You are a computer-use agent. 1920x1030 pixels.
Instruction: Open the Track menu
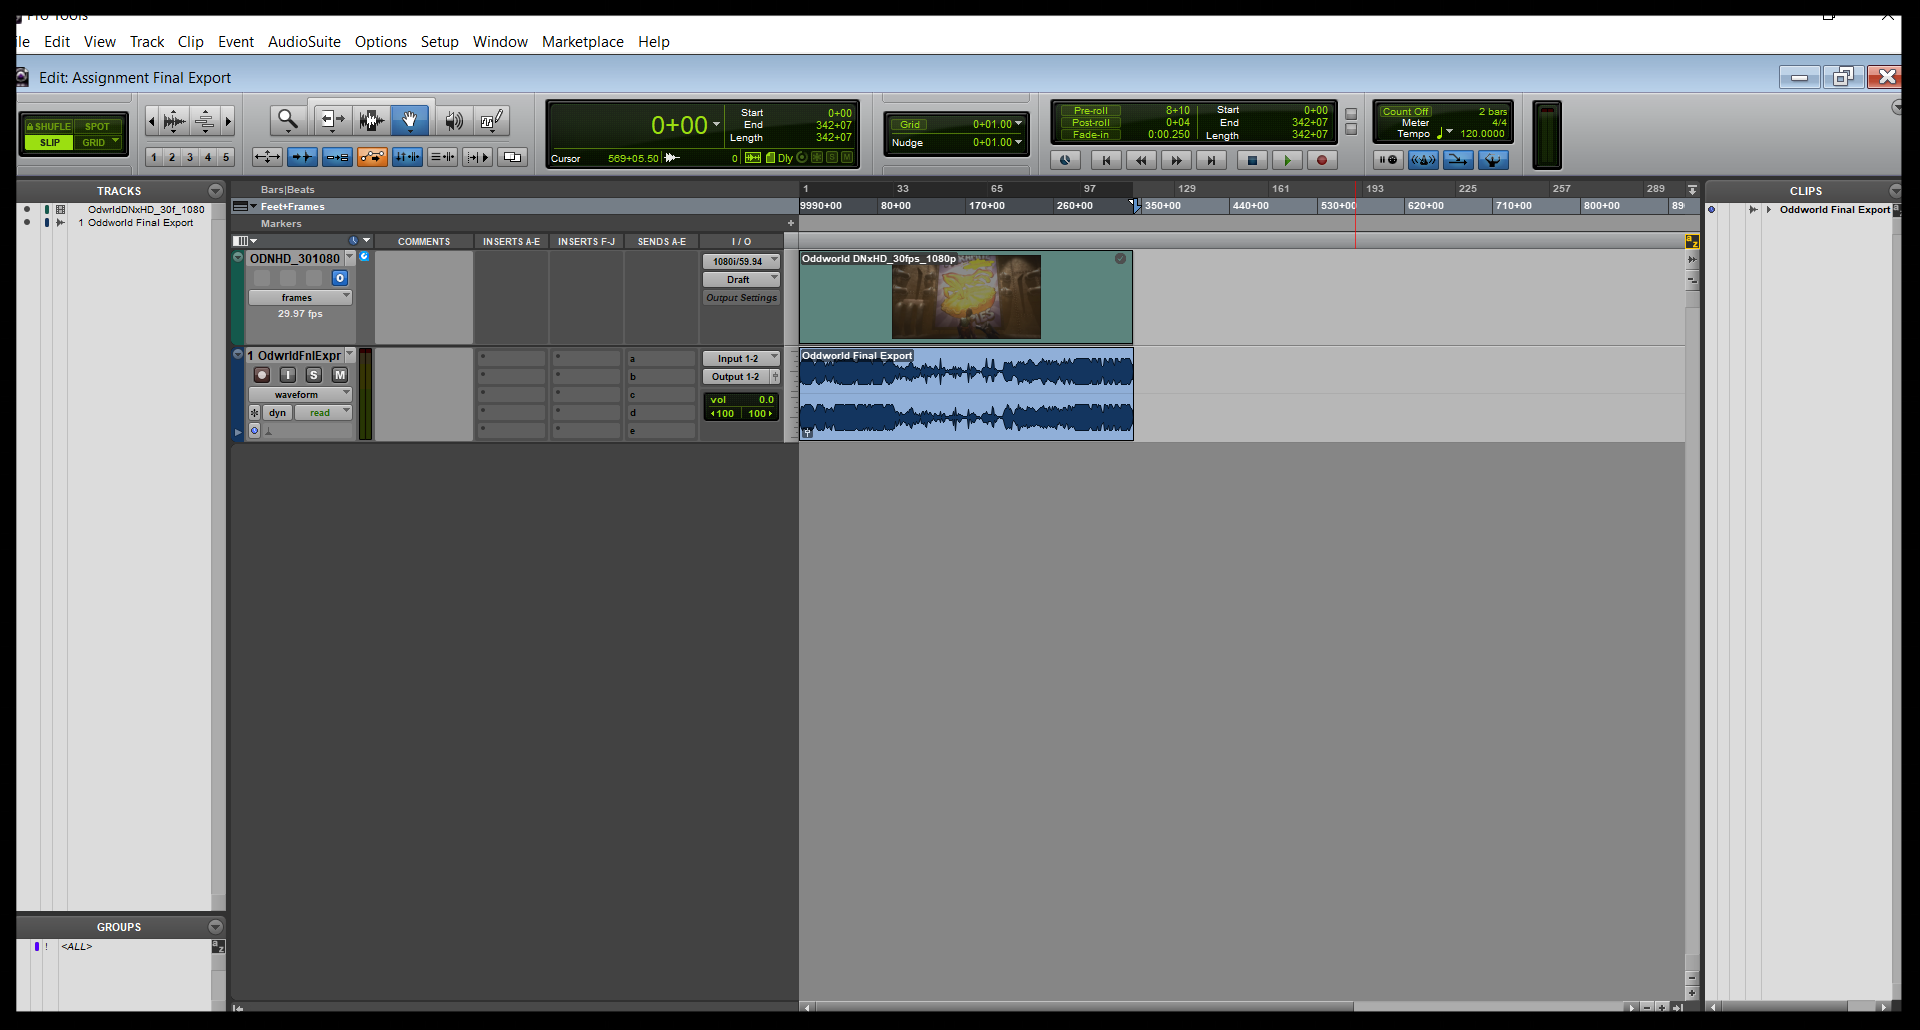pos(147,42)
